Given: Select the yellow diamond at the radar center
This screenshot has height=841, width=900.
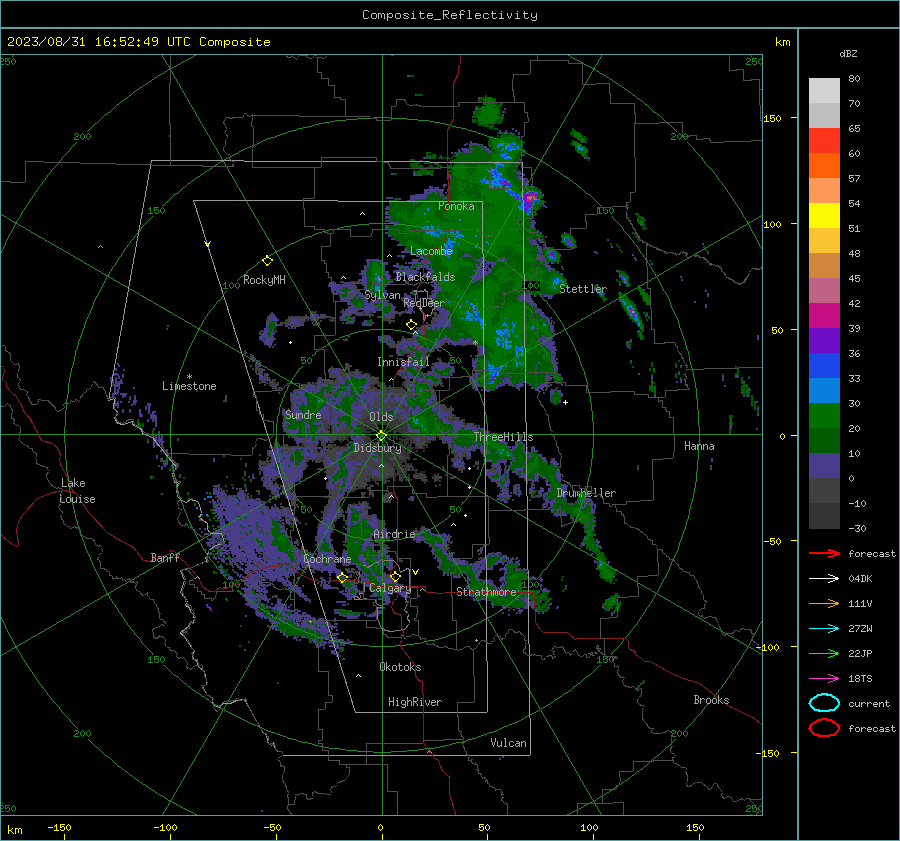Looking at the screenshot, I should (381, 436).
